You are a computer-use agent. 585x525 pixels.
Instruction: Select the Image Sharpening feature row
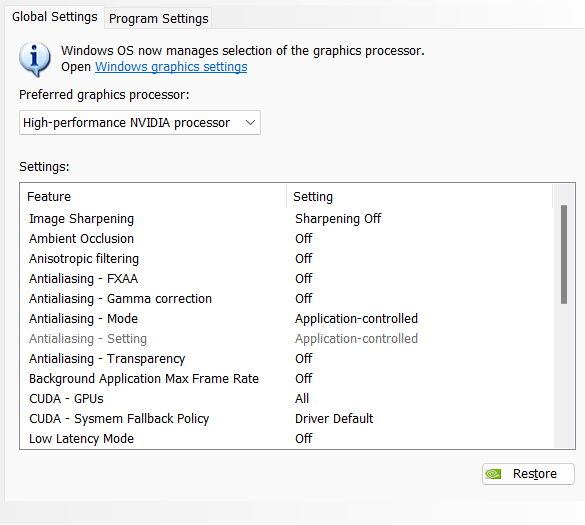click(287, 219)
